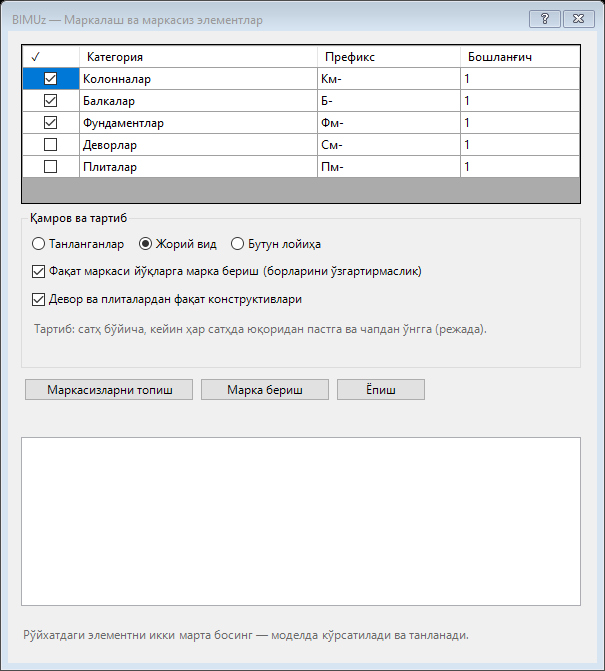Uncheck the Балкалар row checkbox
This screenshot has height=671, width=605.
[x=50, y=101]
